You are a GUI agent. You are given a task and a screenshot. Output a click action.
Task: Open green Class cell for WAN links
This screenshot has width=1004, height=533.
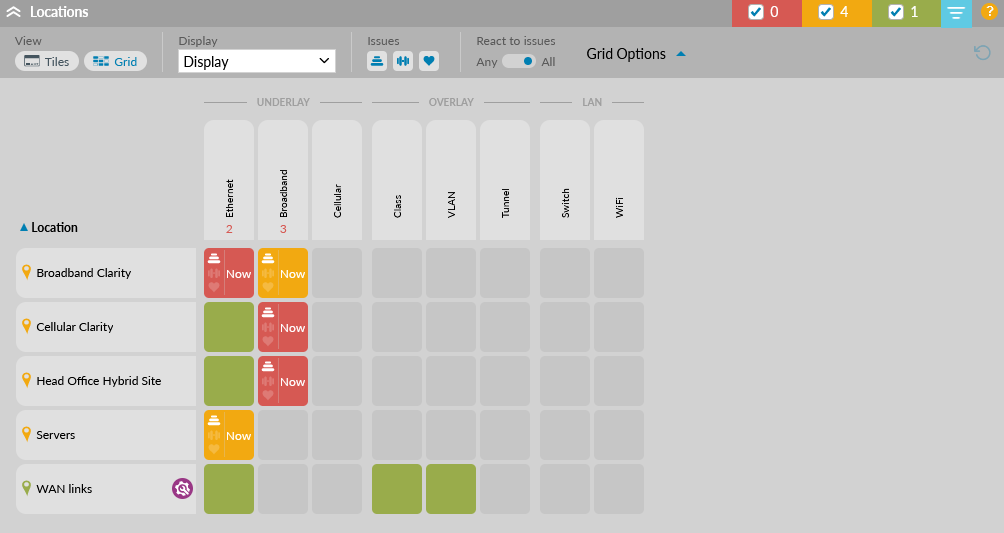[397, 489]
